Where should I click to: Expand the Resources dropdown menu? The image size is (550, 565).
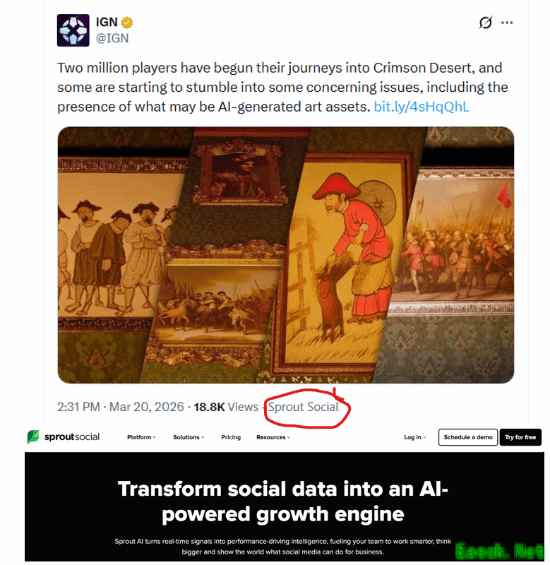pyautogui.click(x=273, y=437)
